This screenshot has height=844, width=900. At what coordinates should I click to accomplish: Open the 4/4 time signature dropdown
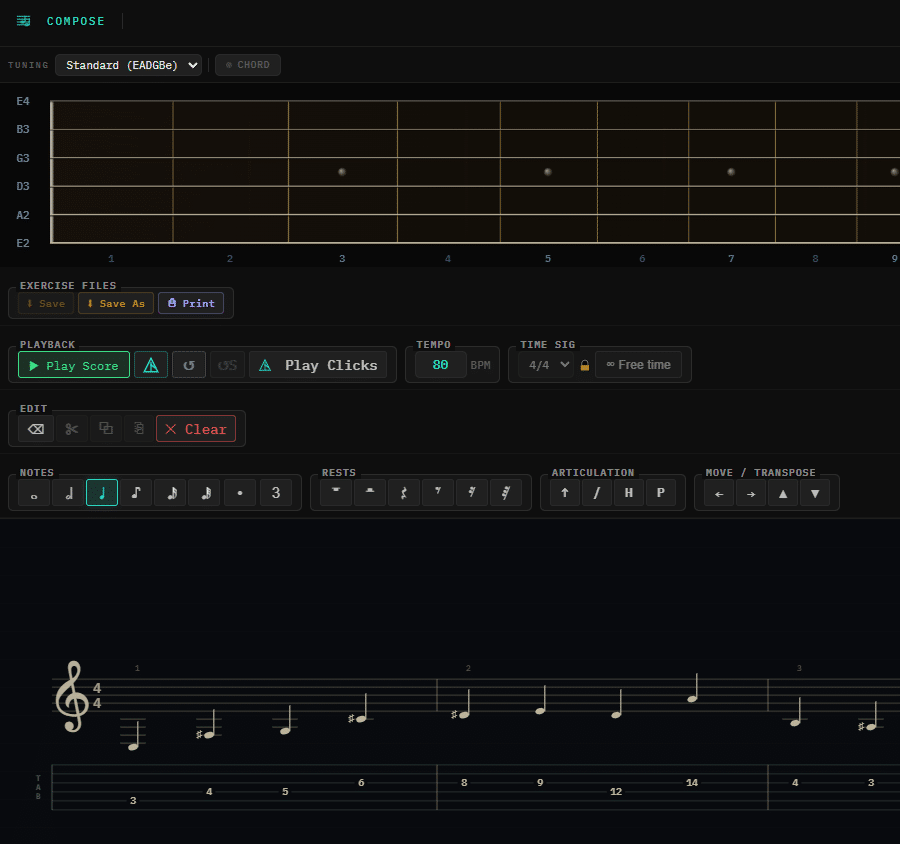tap(546, 365)
